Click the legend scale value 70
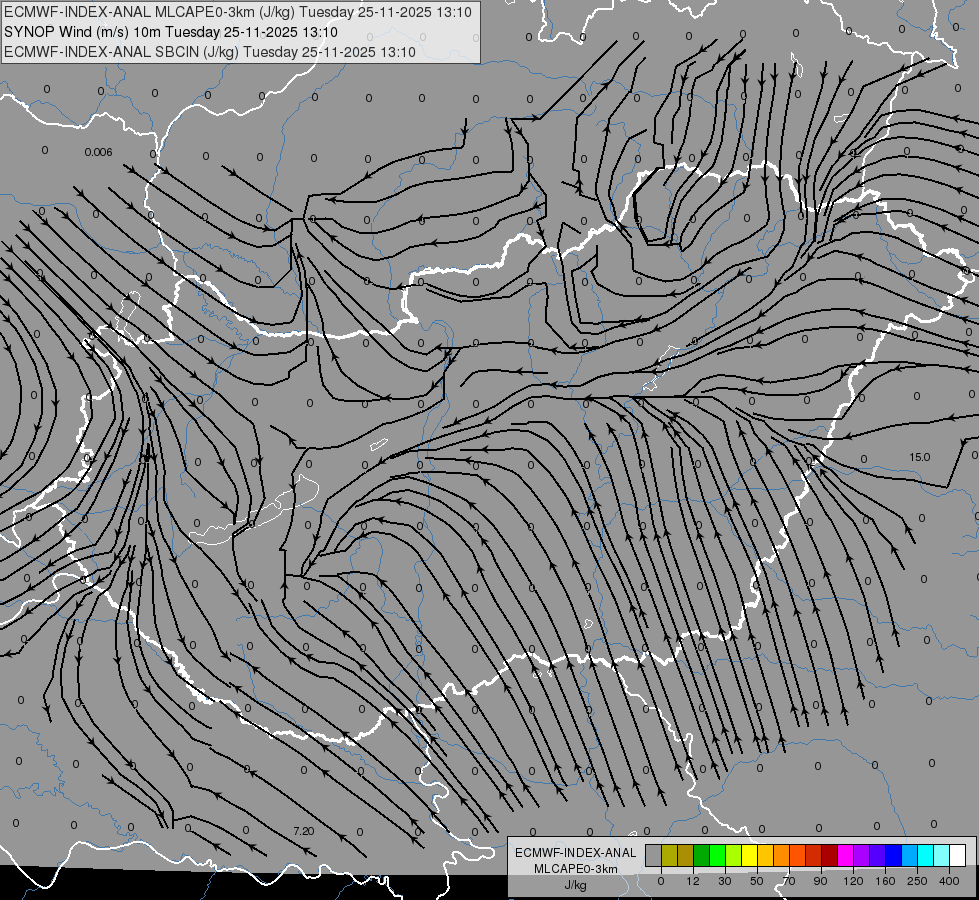 tap(789, 881)
